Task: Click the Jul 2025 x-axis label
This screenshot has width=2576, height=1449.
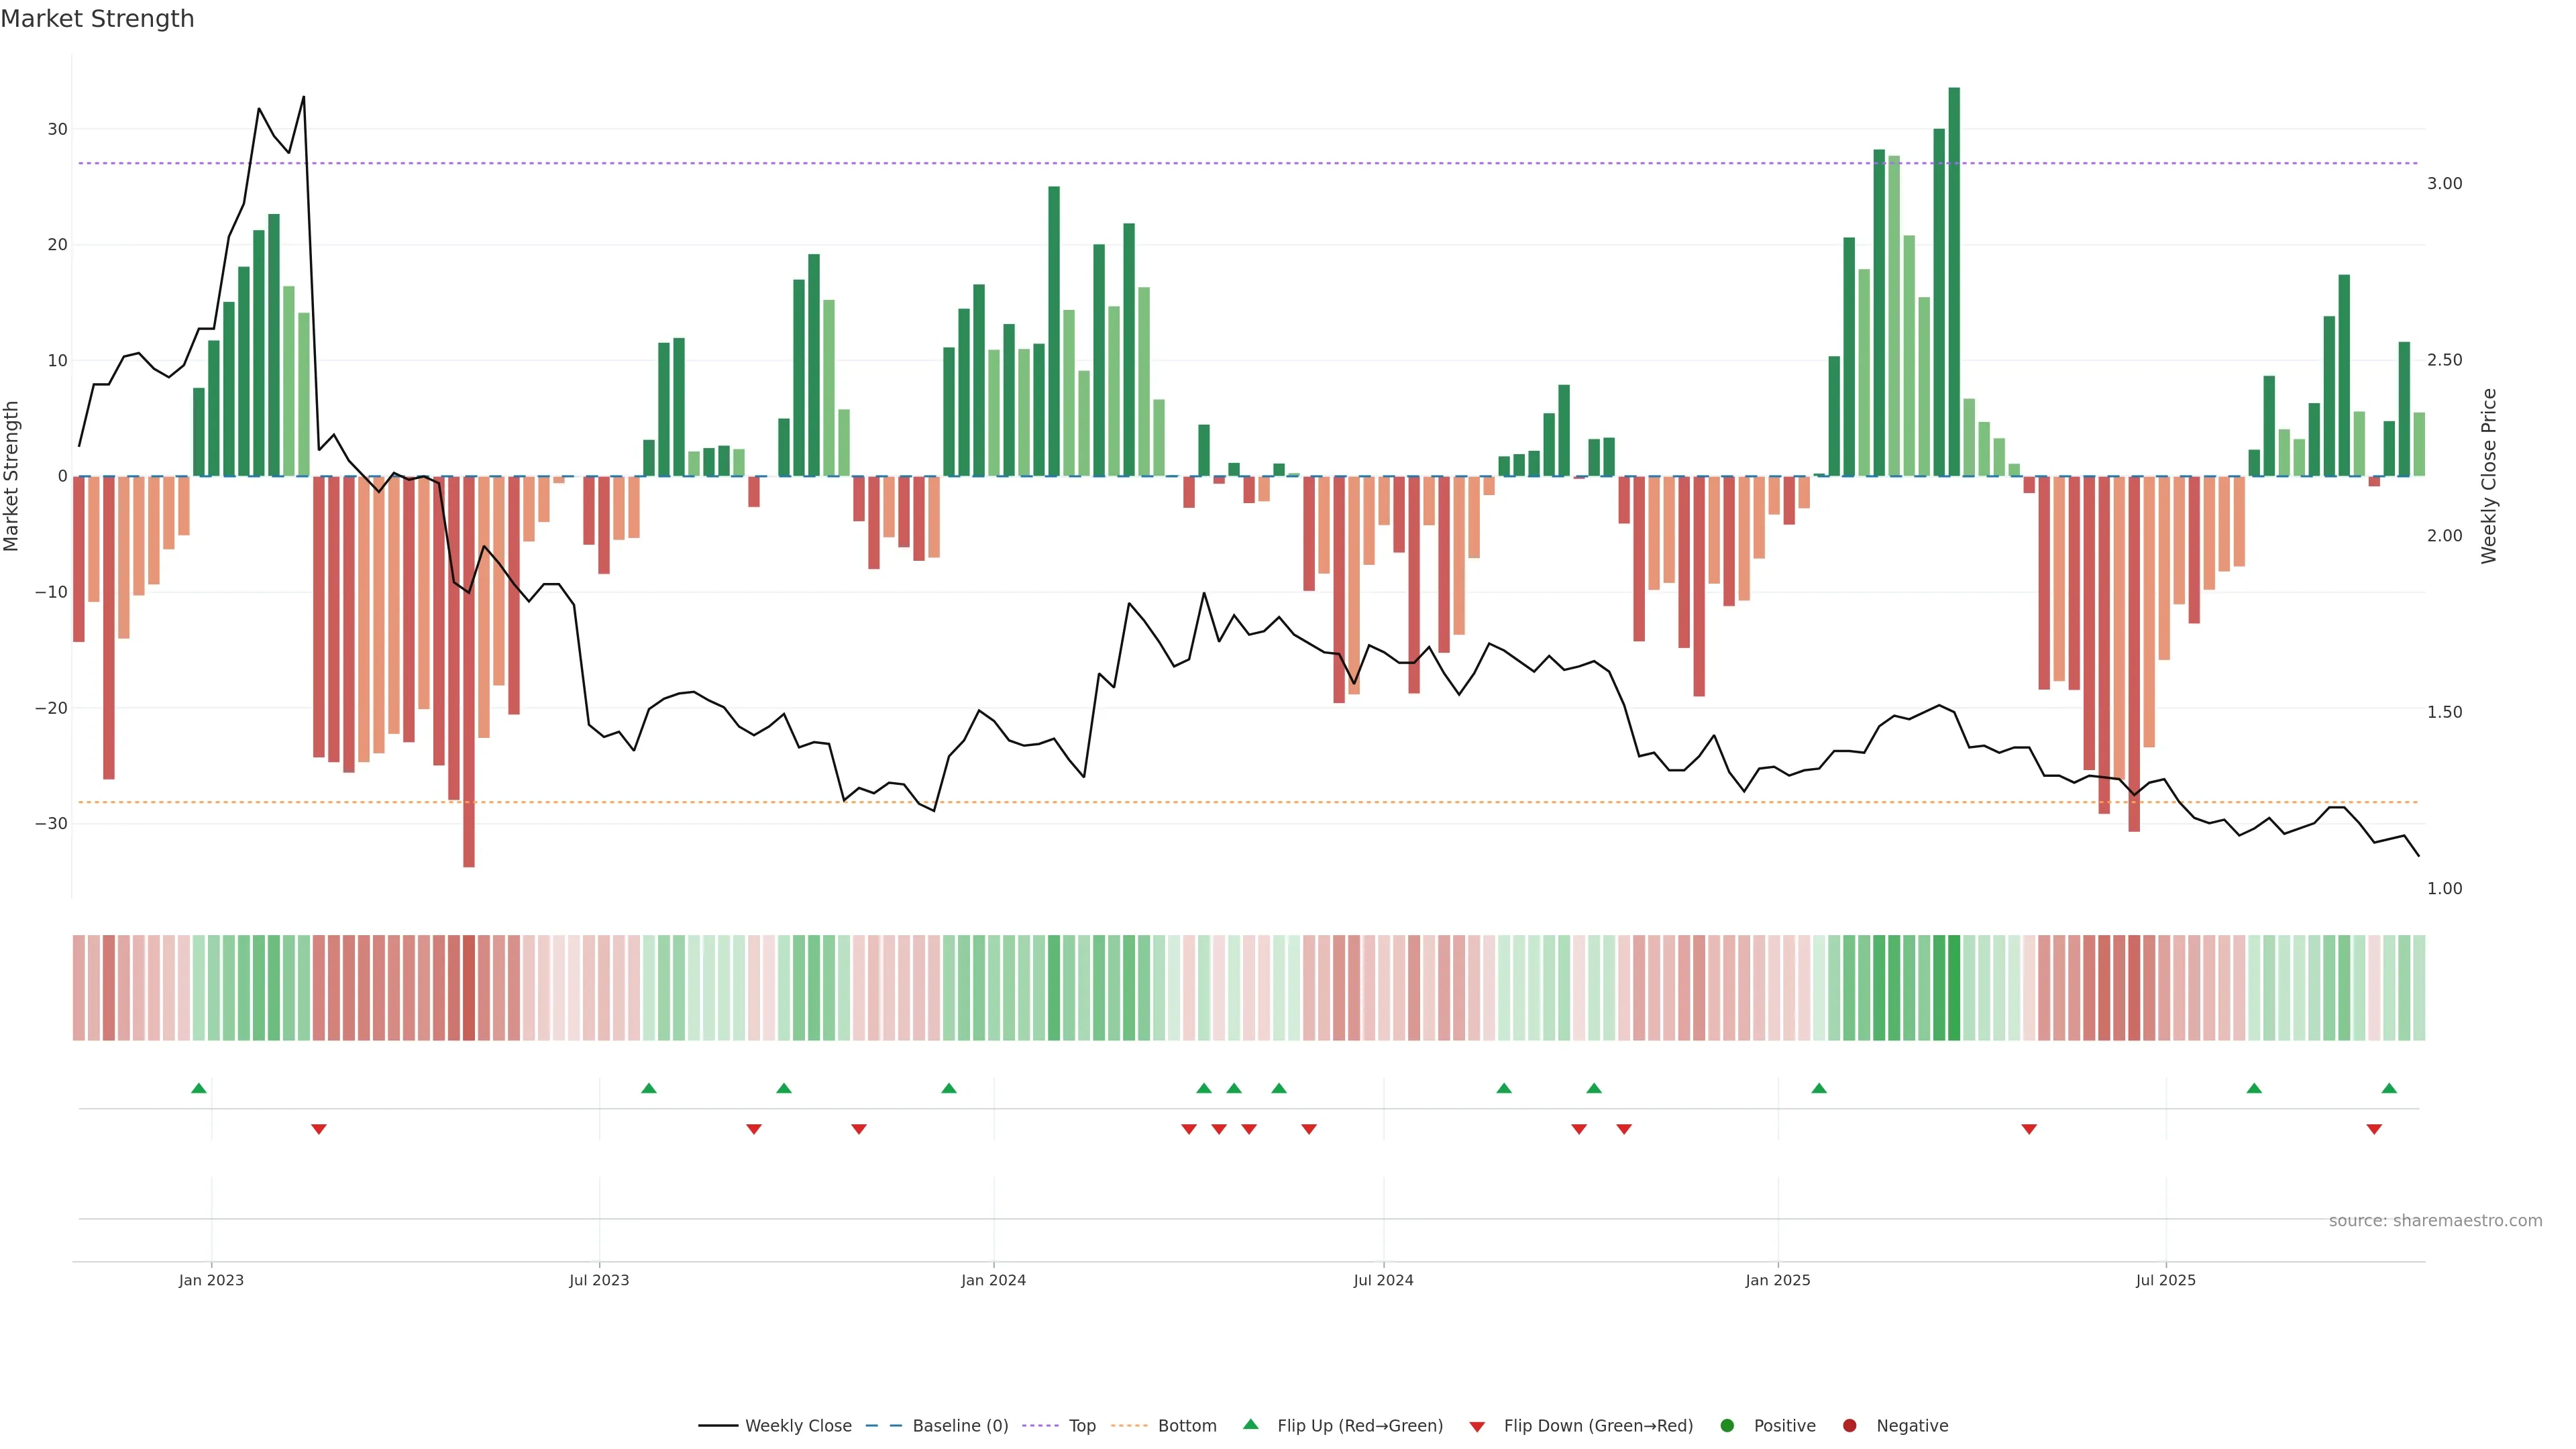Action: click(2165, 1280)
